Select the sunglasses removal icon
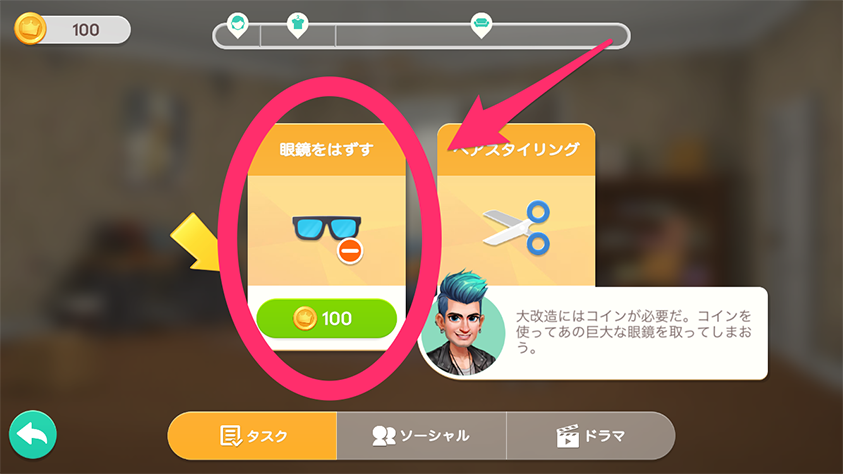Screen dimensions: 843x474 (x=327, y=233)
